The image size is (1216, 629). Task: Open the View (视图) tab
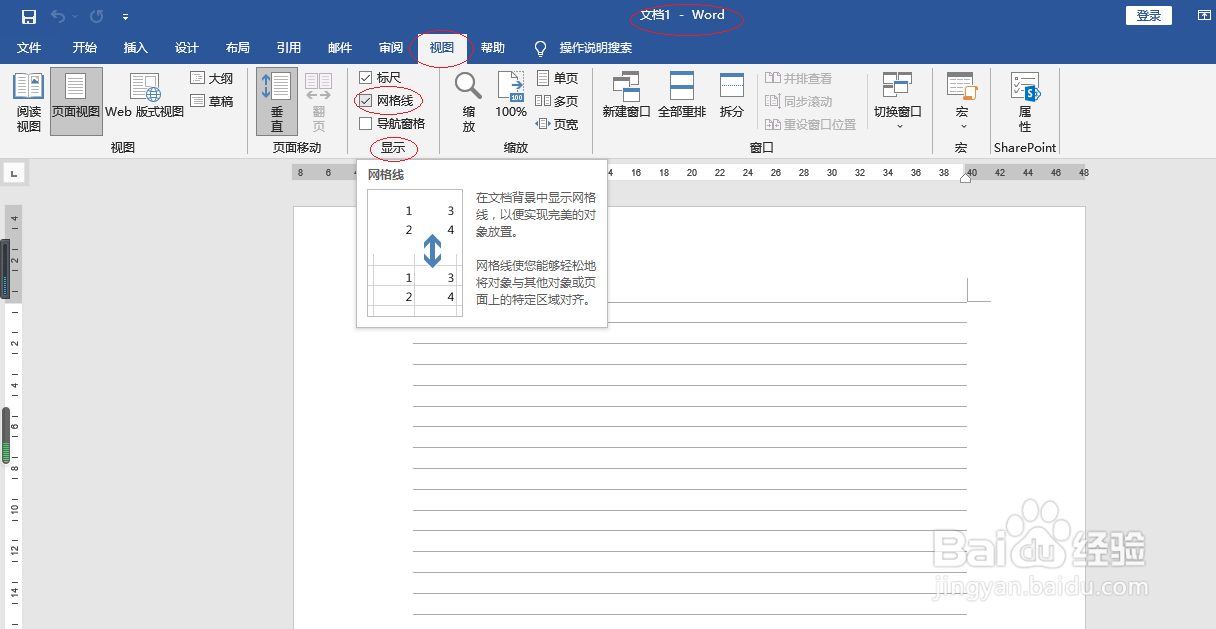442,47
